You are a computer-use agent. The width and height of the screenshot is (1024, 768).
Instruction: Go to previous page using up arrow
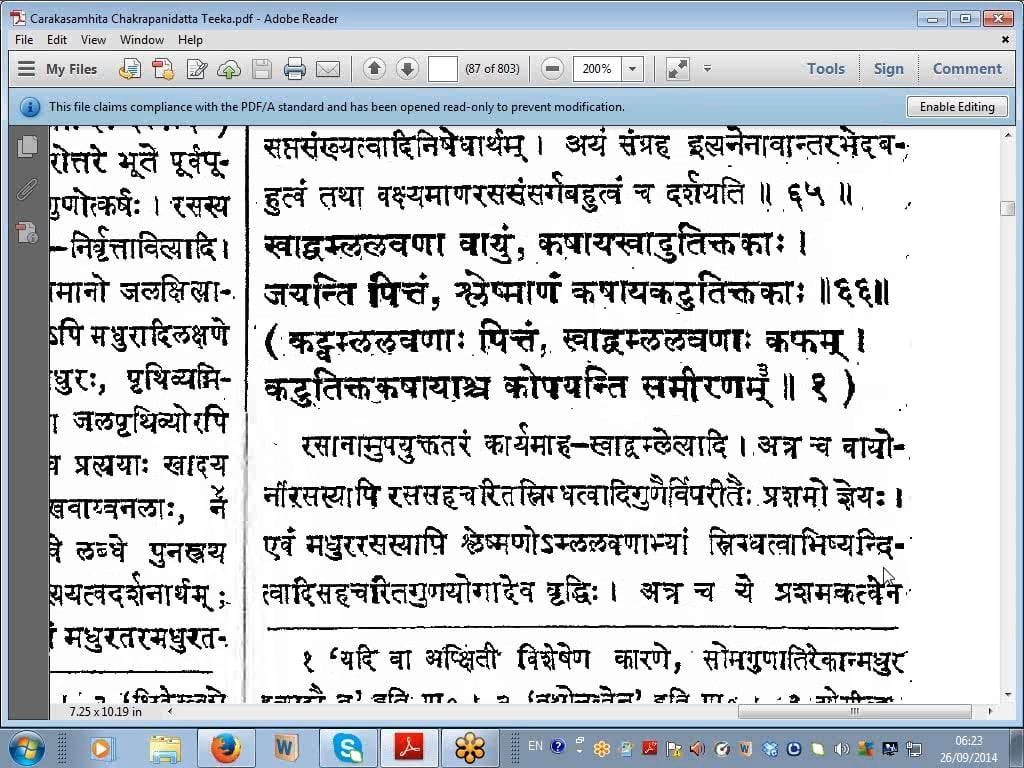click(374, 69)
